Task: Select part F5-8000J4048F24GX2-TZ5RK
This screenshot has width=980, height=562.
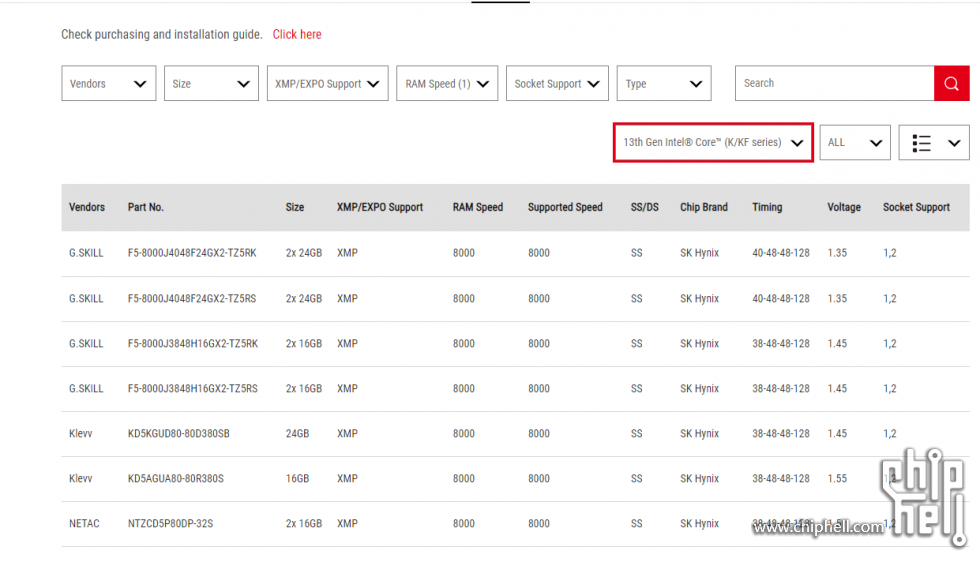Action: point(192,253)
